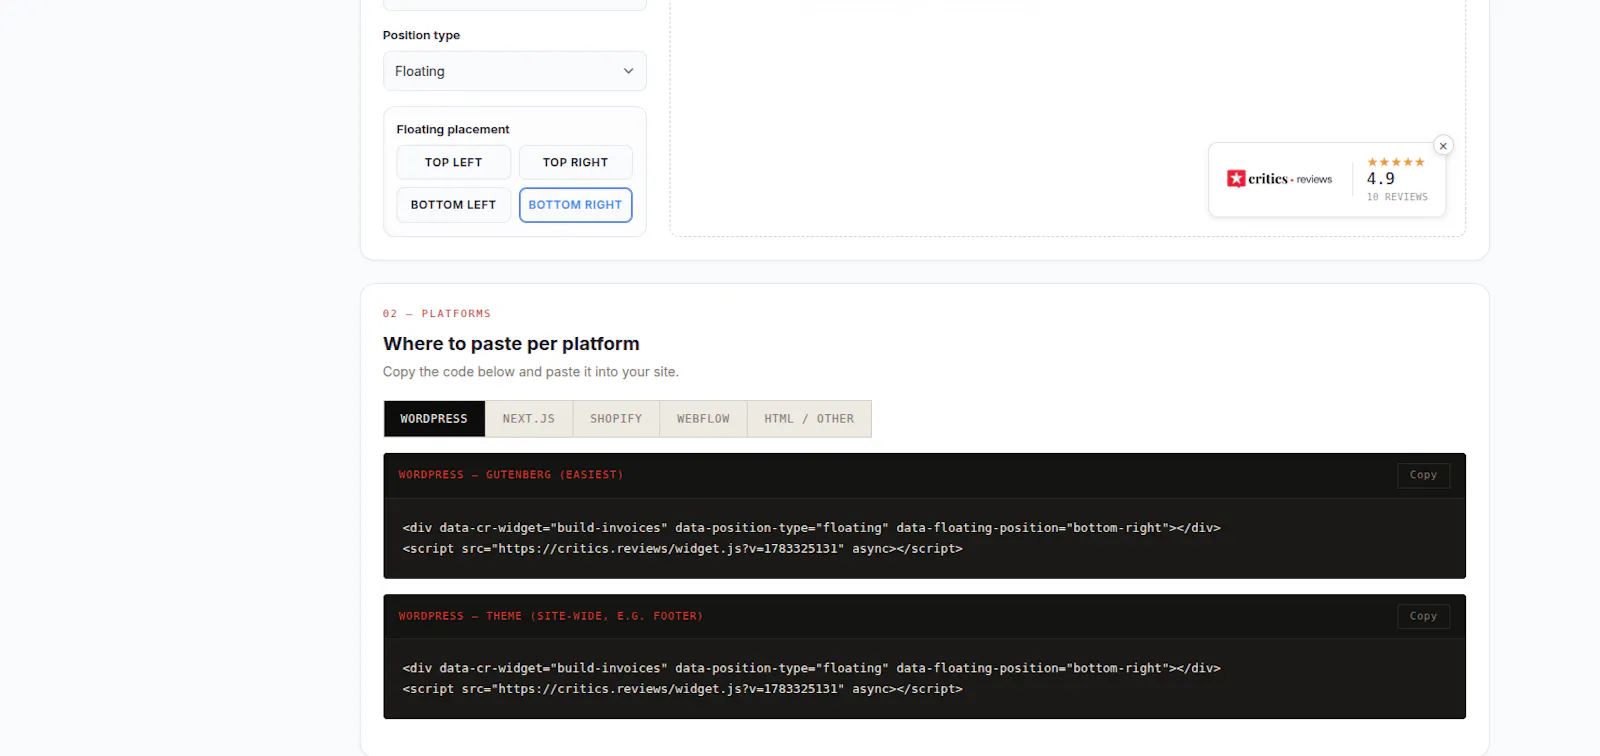This screenshot has width=1600, height=756.
Task: Click the five-star rating in widget
Action: (1396, 162)
